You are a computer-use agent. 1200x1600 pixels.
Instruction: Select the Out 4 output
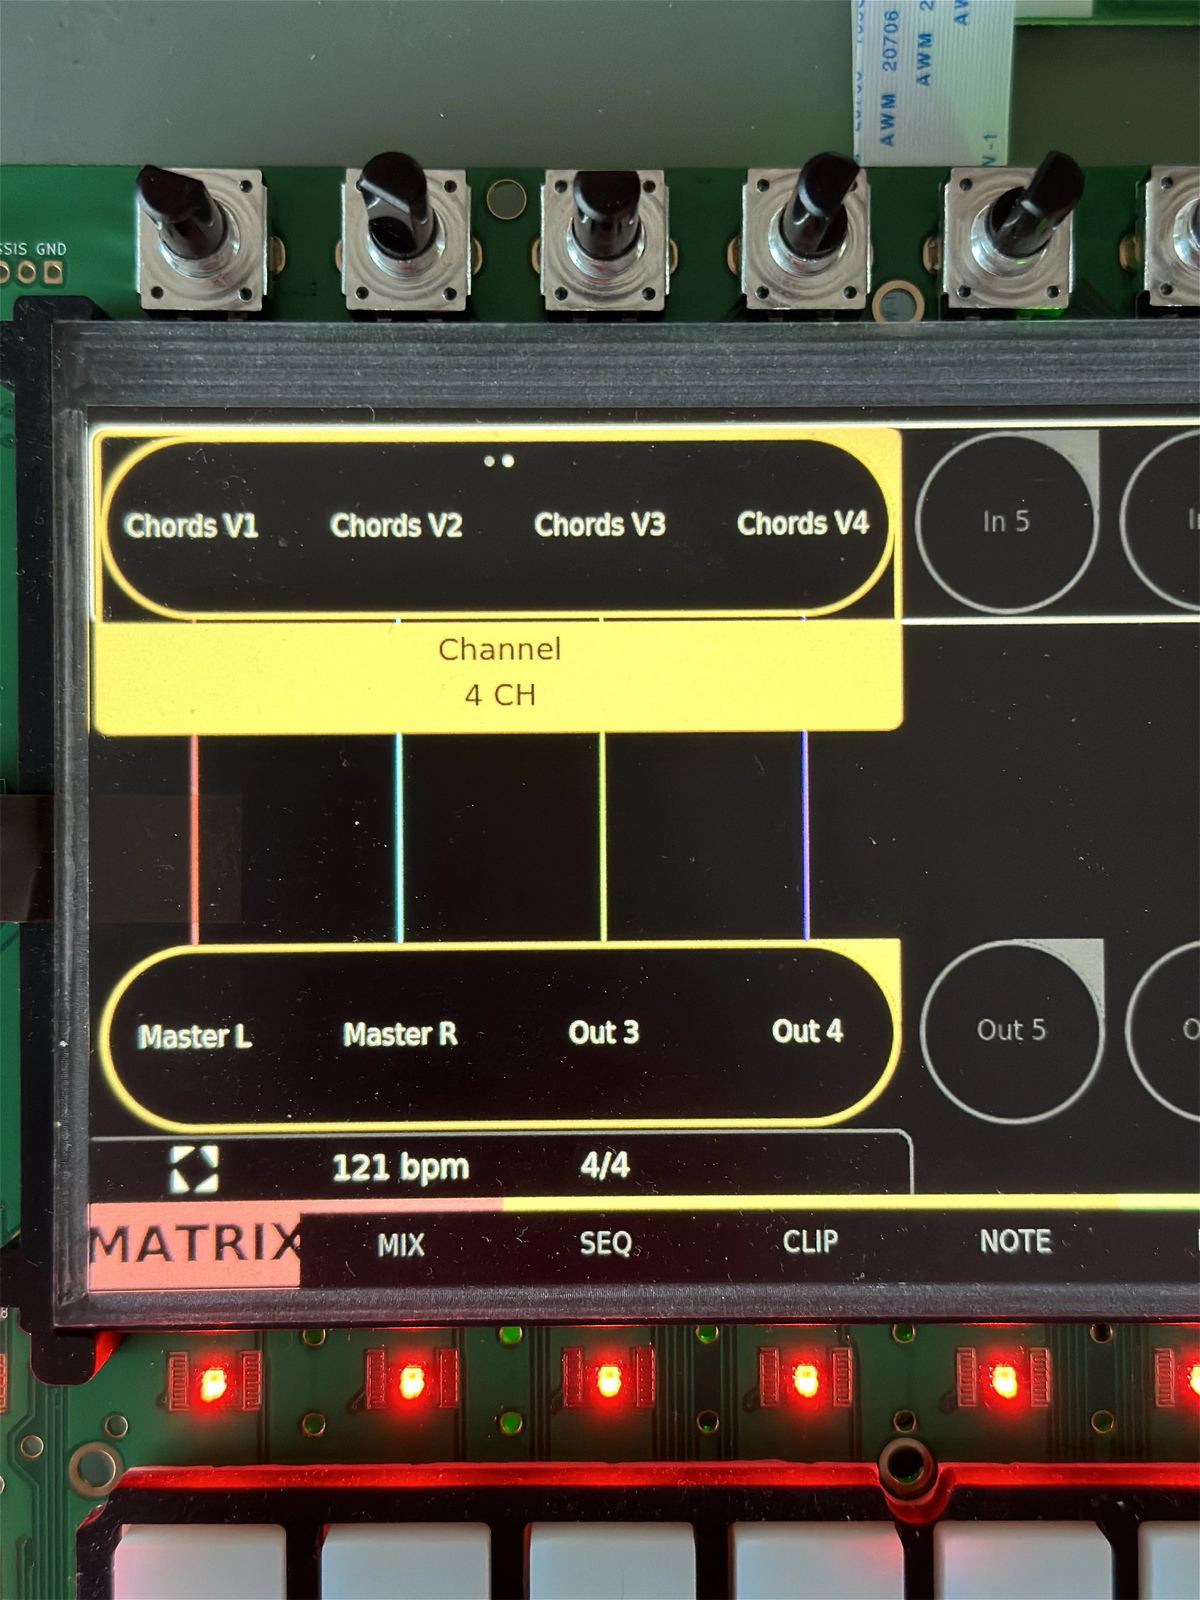click(x=807, y=1031)
